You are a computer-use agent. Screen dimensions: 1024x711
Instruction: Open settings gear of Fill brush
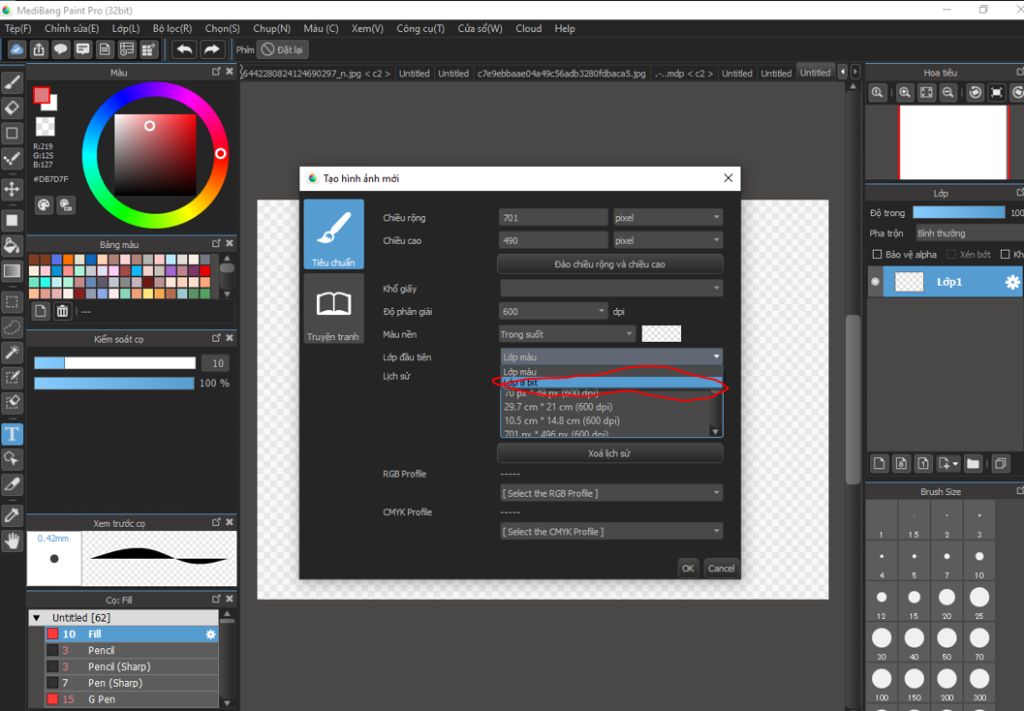210,634
